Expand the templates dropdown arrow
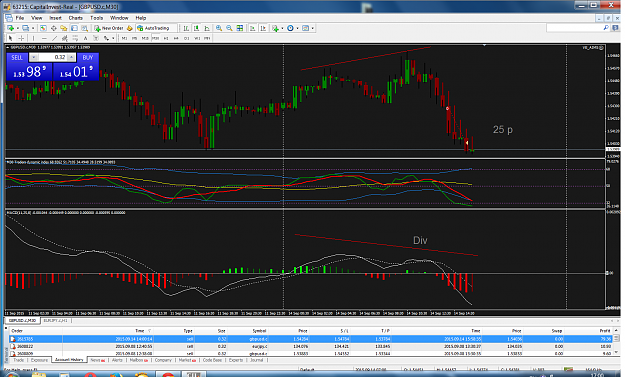This screenshot has width=625, height=377. click(x=312, y=28)
